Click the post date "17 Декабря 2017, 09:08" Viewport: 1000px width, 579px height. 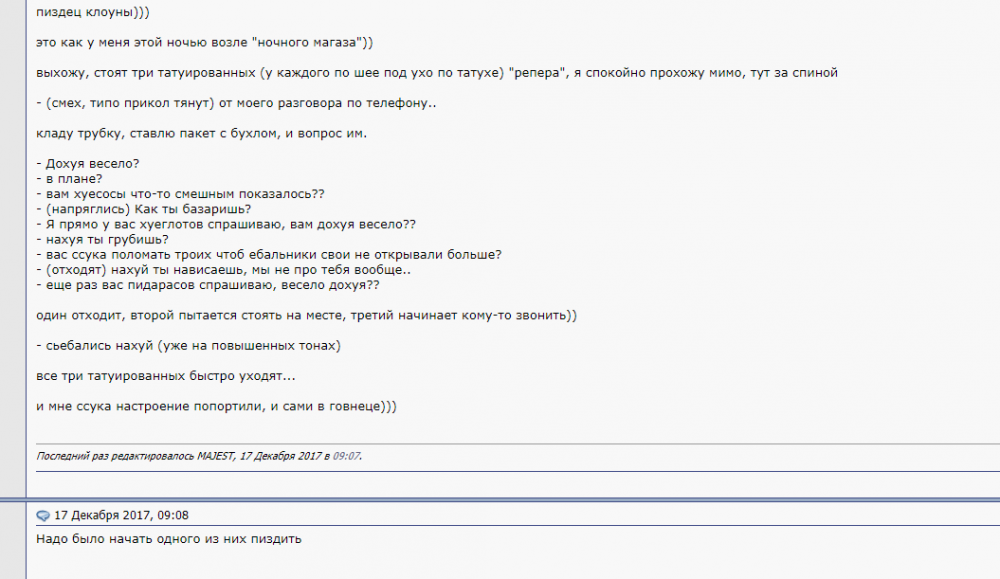121,515
